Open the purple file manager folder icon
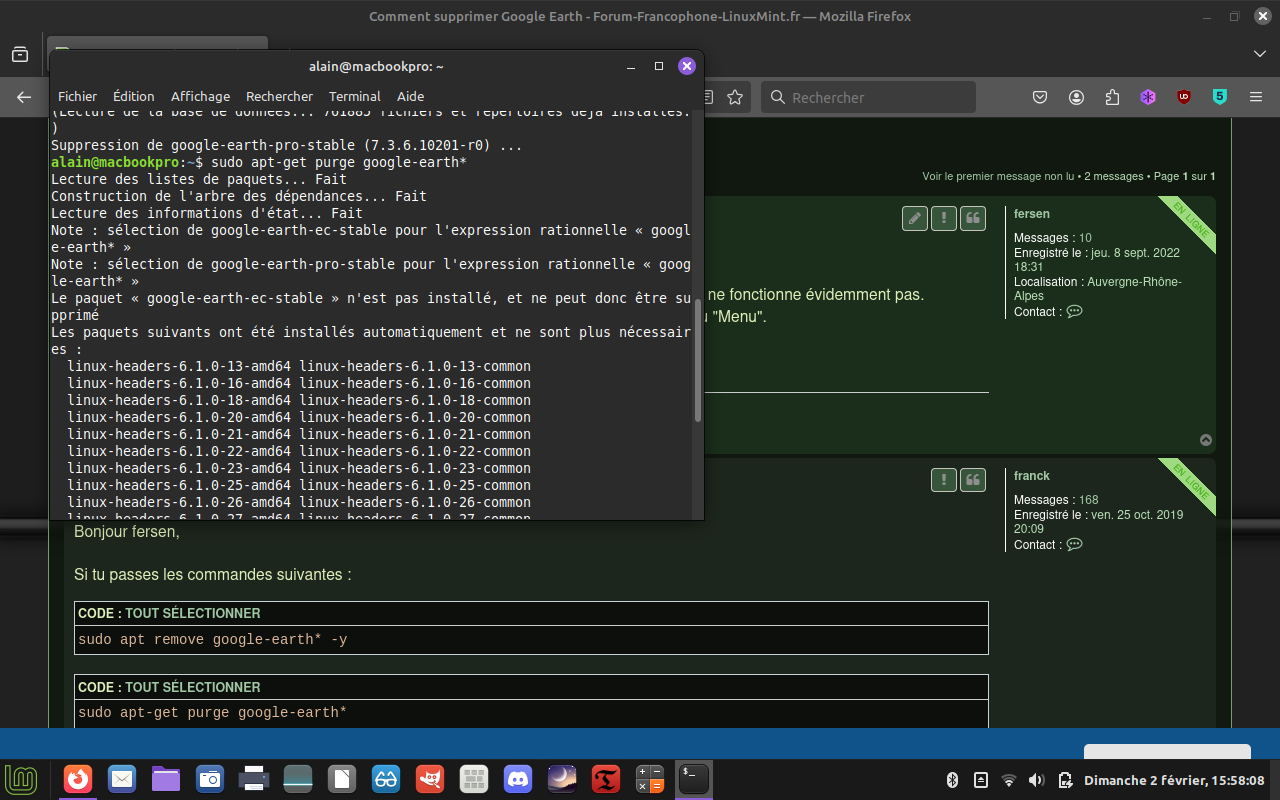 (x=166, y=779)
